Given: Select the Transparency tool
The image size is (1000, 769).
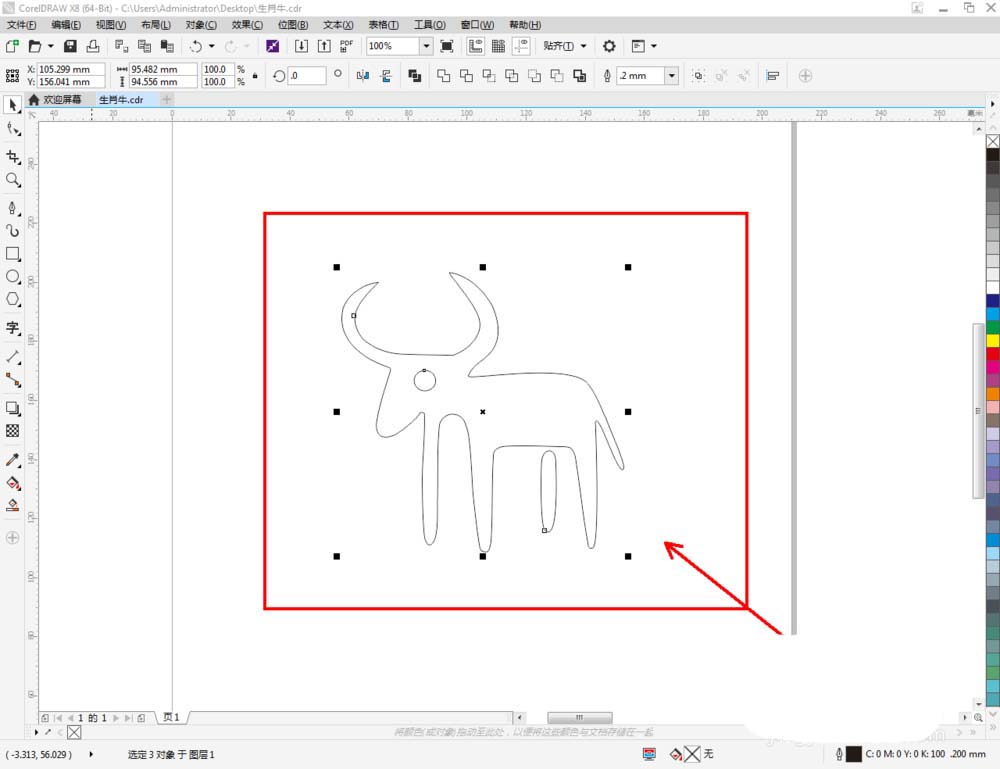Looking at the screenshot, I should (x=13, y=431).
